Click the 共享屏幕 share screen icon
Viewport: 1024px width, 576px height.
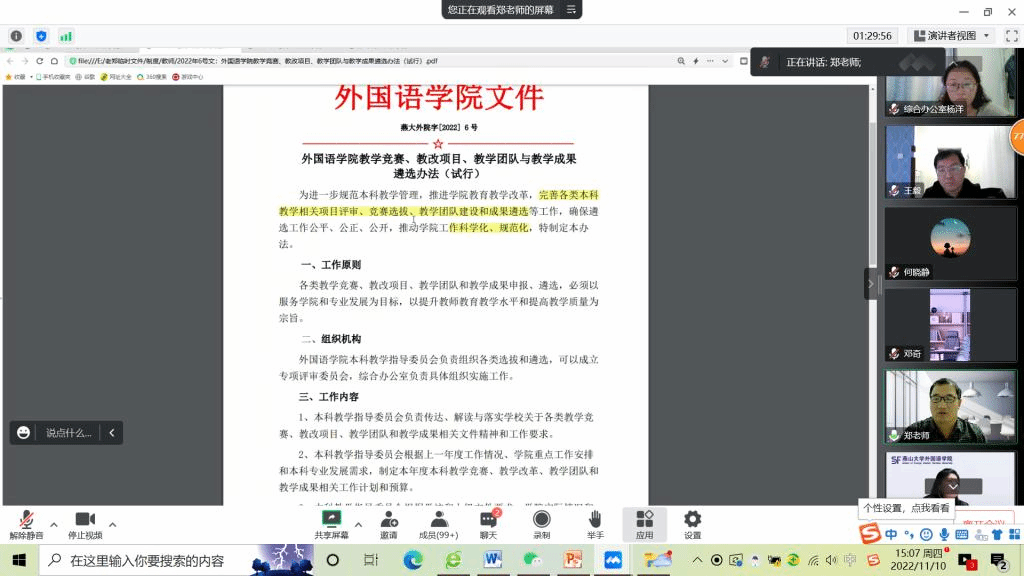click(x=331, y=519)
